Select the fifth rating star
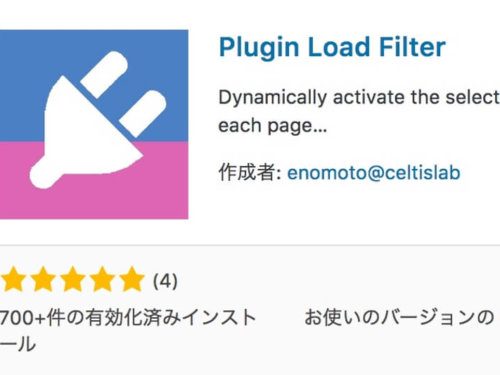 pyautogui.click(x=132, y=279)
